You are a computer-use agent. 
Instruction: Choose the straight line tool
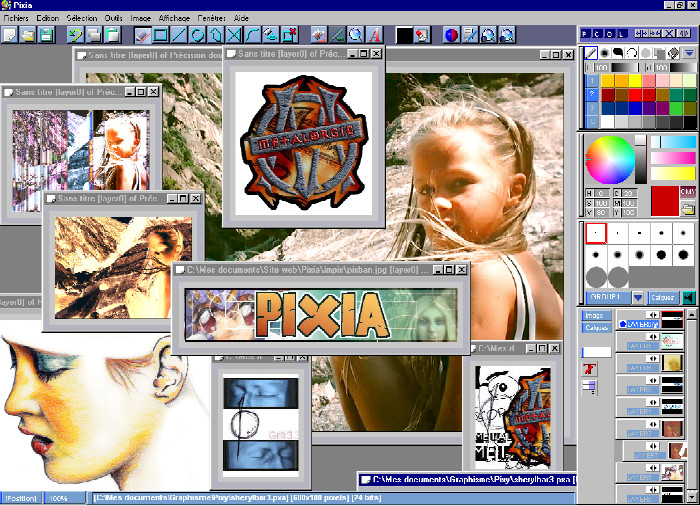pyautogui.click(x=180, y=35)
